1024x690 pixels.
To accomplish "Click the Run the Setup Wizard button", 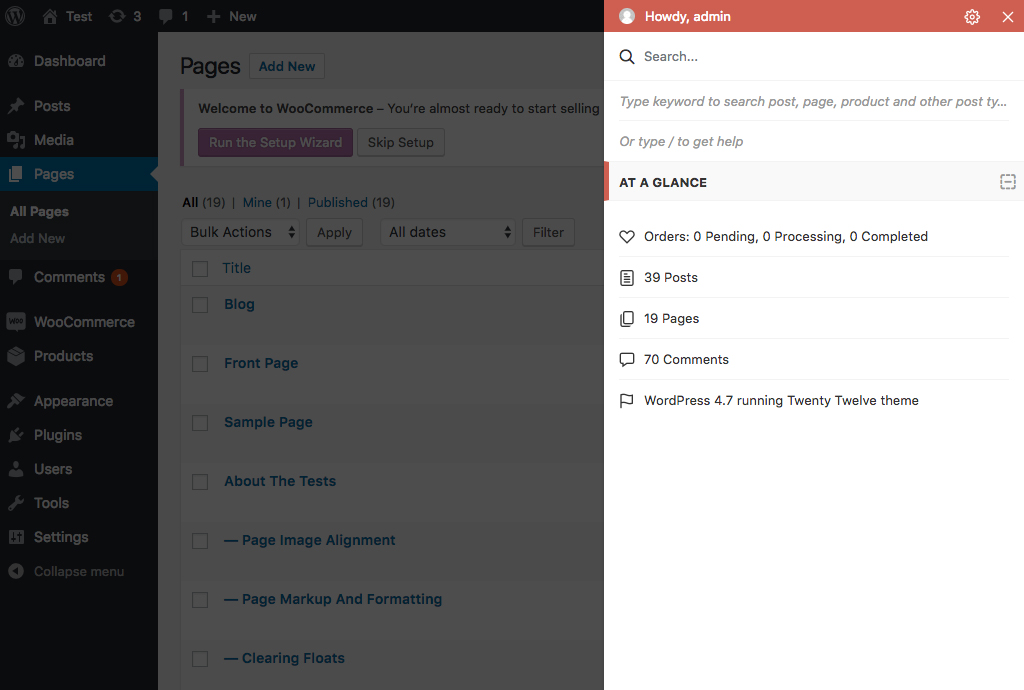I will pos(275,142).
